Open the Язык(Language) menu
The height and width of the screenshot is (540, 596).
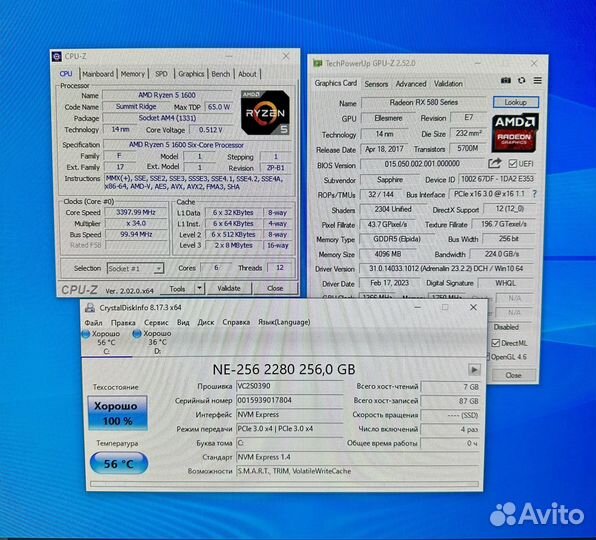pyautogui.click(x=284, y=322)
